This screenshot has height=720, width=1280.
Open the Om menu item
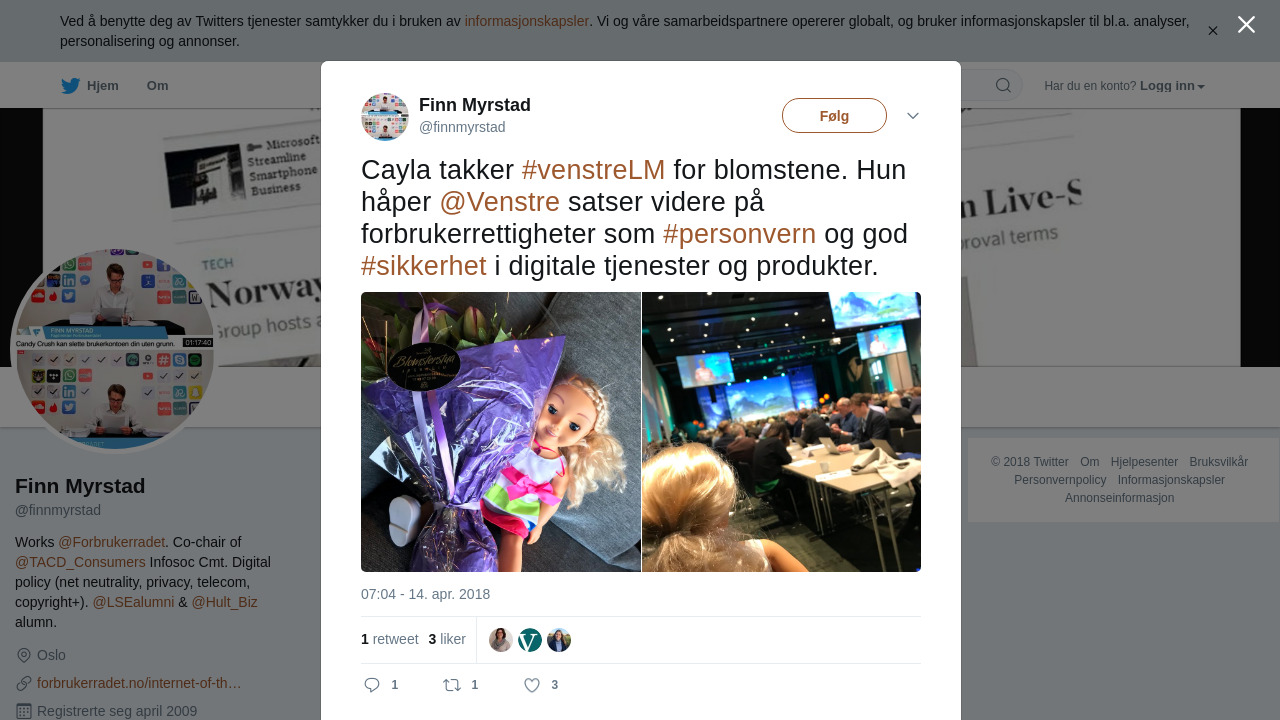(x=158, y=86)
